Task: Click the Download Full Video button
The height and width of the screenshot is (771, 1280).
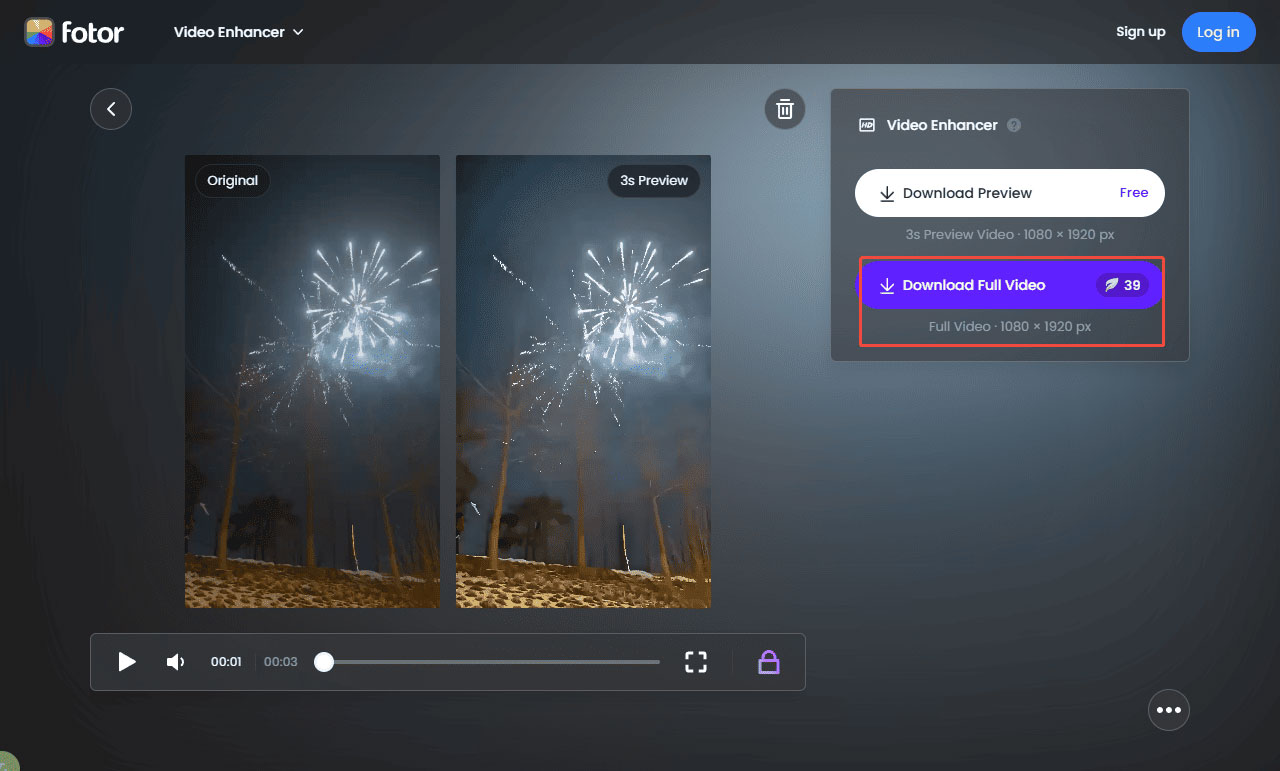Action: click(x=1010, y=285)
